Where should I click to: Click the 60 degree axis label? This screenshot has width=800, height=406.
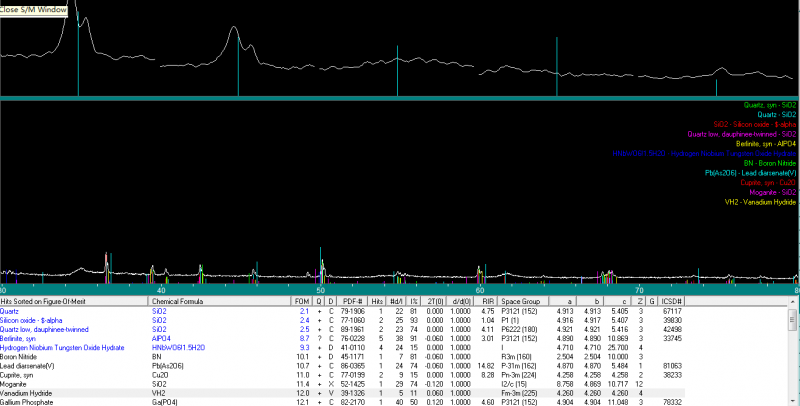[x=480, y=290]
